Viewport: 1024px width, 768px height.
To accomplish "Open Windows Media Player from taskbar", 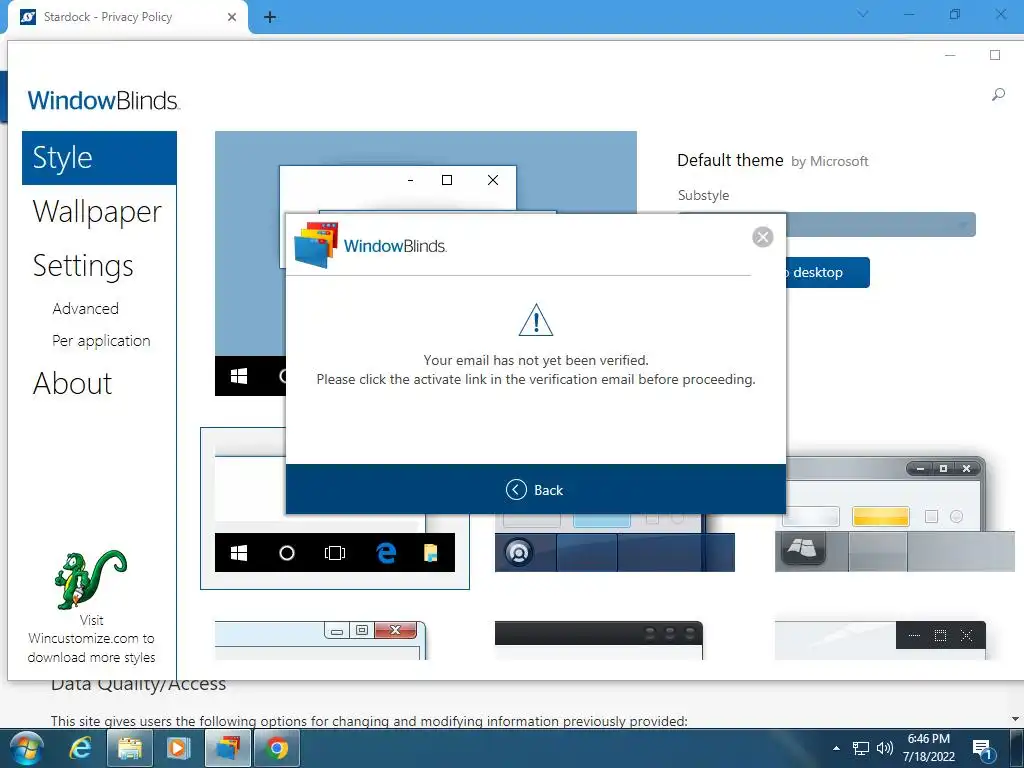I will [x=178, y=748].
